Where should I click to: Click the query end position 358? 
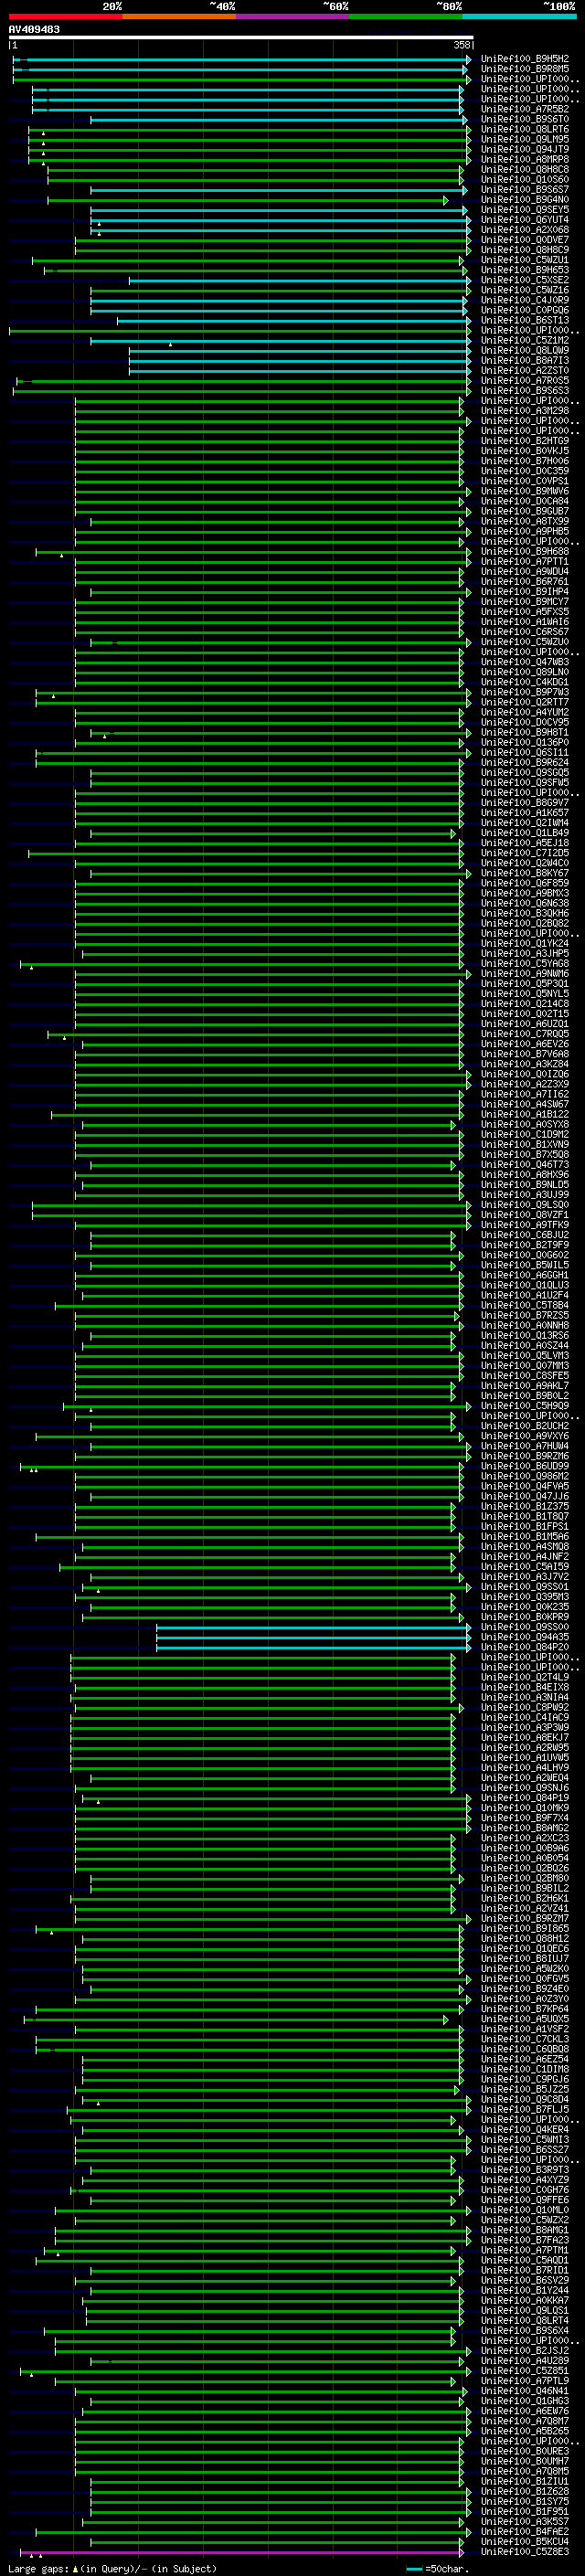point(462,45)
